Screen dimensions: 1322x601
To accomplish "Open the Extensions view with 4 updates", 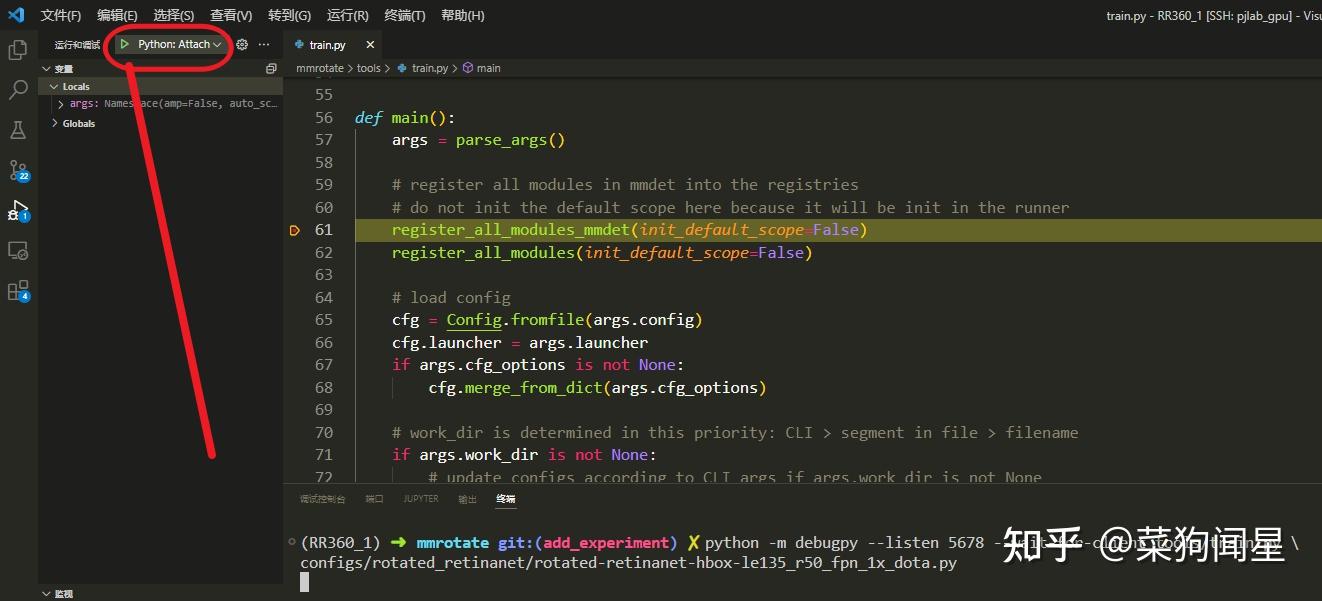I will 18,292.
